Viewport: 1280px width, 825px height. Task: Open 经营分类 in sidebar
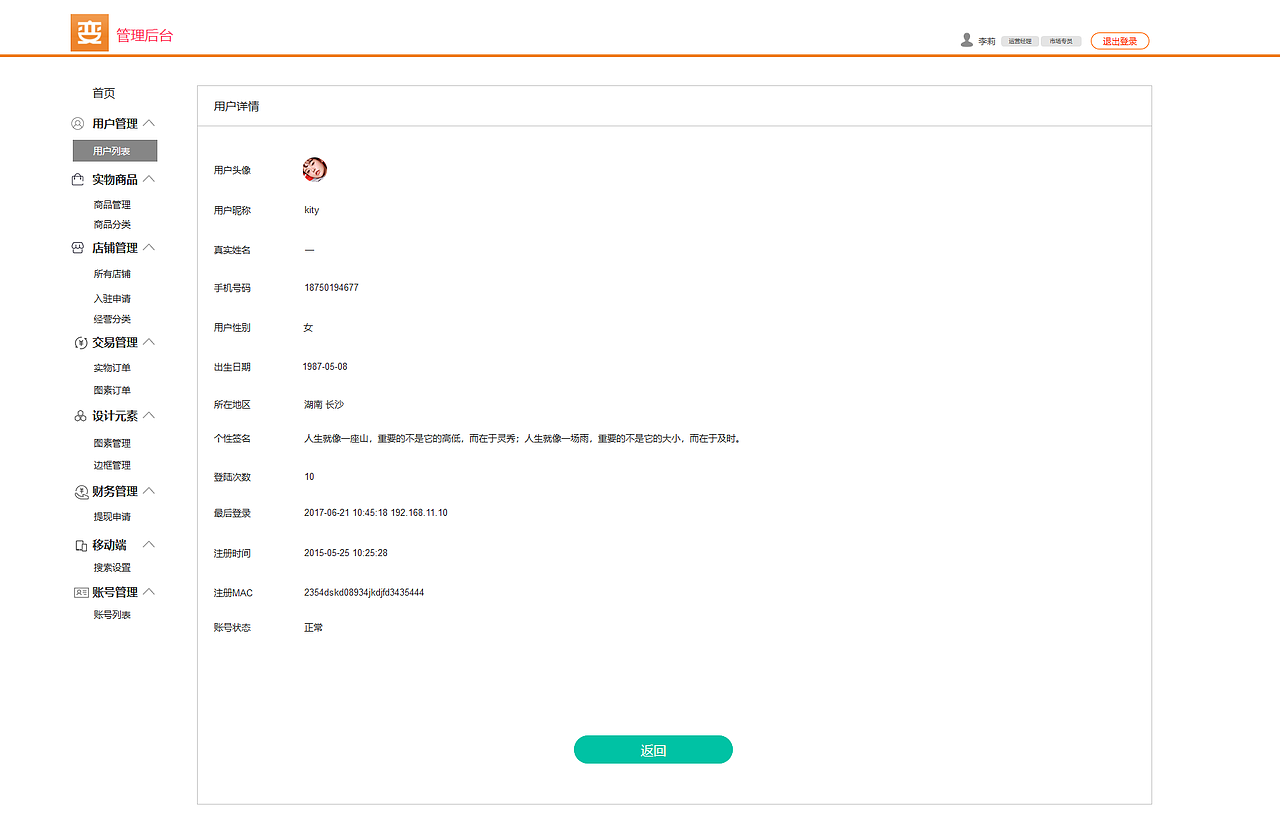[x=112, y=320]
